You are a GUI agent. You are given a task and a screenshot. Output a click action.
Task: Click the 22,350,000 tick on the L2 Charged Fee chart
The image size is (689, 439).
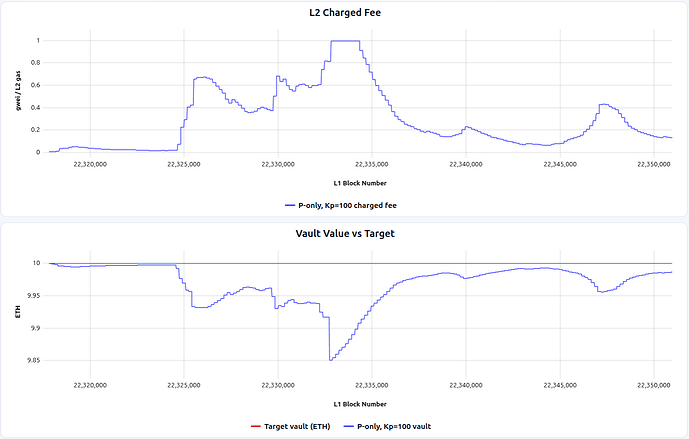pyautogui.click(x=654, y=165)
